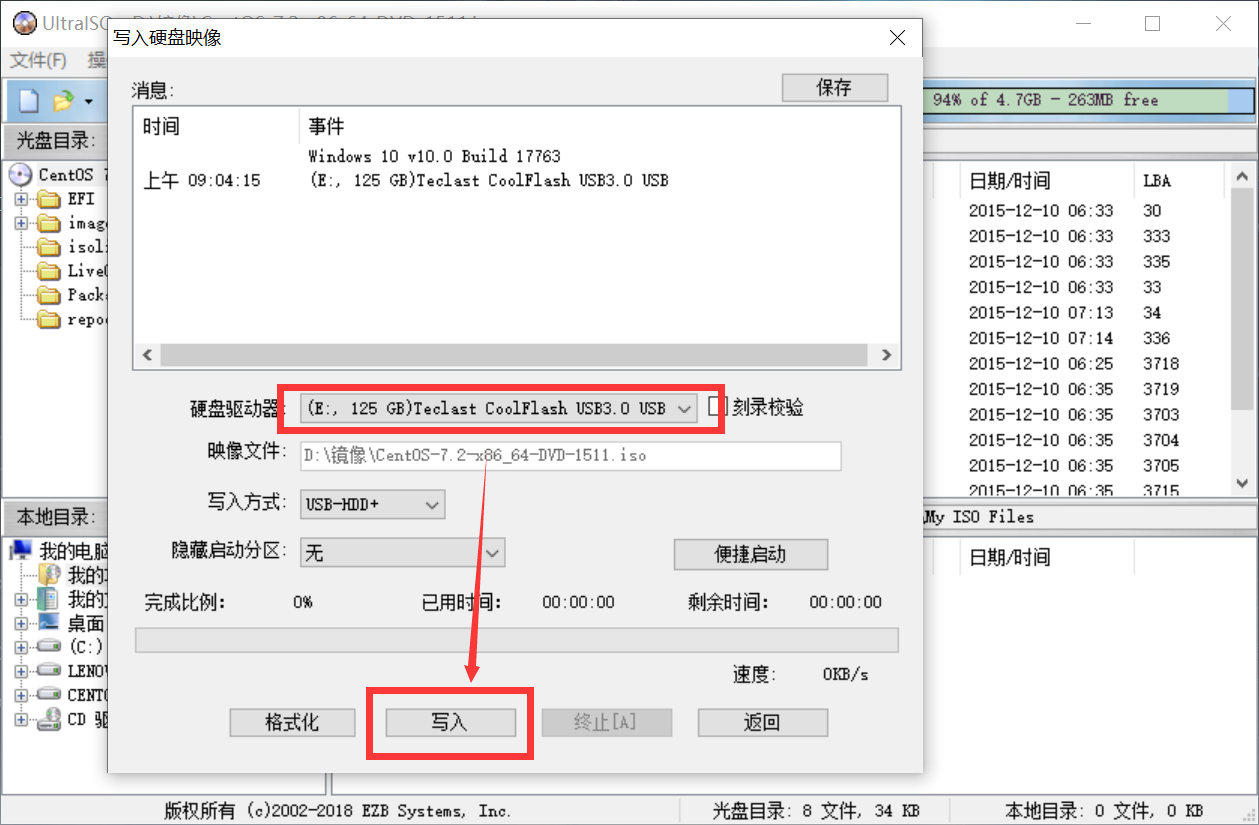Click the file list scroll-up arrow
Image resolution: width=1259 pixels, height=825 pixels.
(1240, 176)
